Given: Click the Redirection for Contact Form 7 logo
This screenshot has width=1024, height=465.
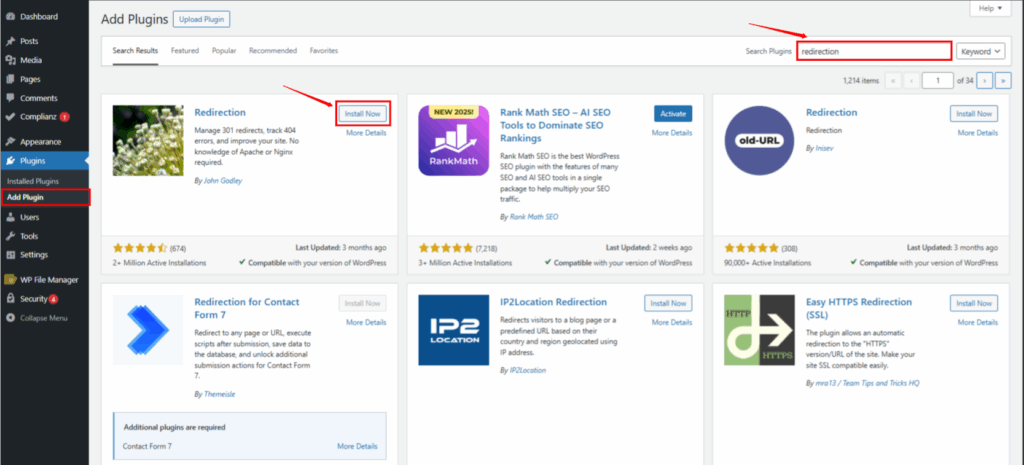Looking at the screenshot, I should coord(148,330).
